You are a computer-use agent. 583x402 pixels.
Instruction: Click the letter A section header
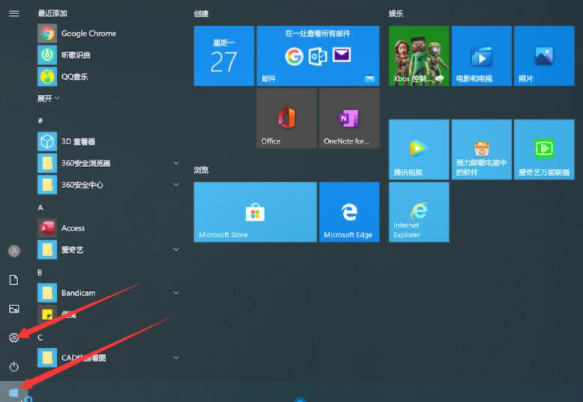(40, 208)
